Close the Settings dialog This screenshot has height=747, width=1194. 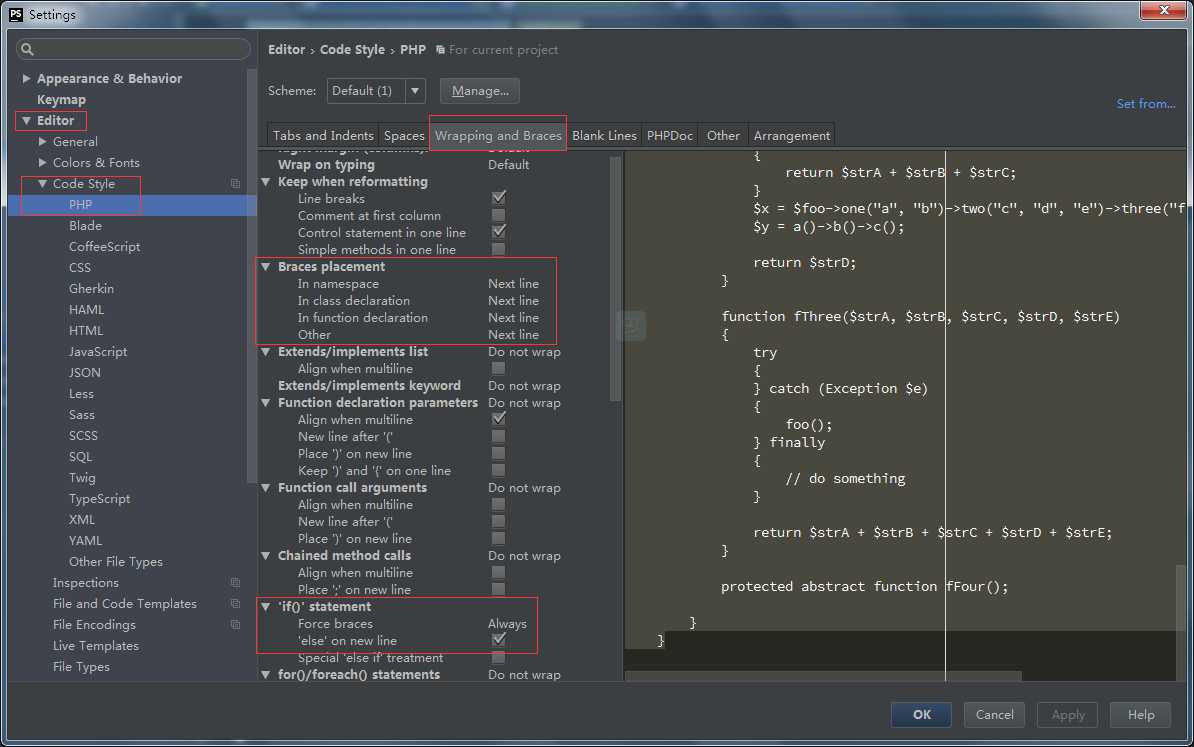[1164, 10]
